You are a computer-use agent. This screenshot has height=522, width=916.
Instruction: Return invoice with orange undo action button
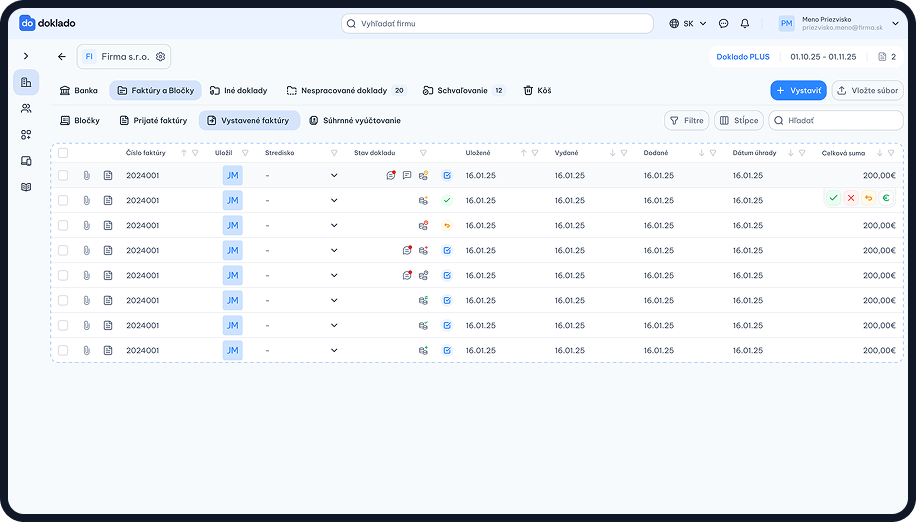(869, 198)
